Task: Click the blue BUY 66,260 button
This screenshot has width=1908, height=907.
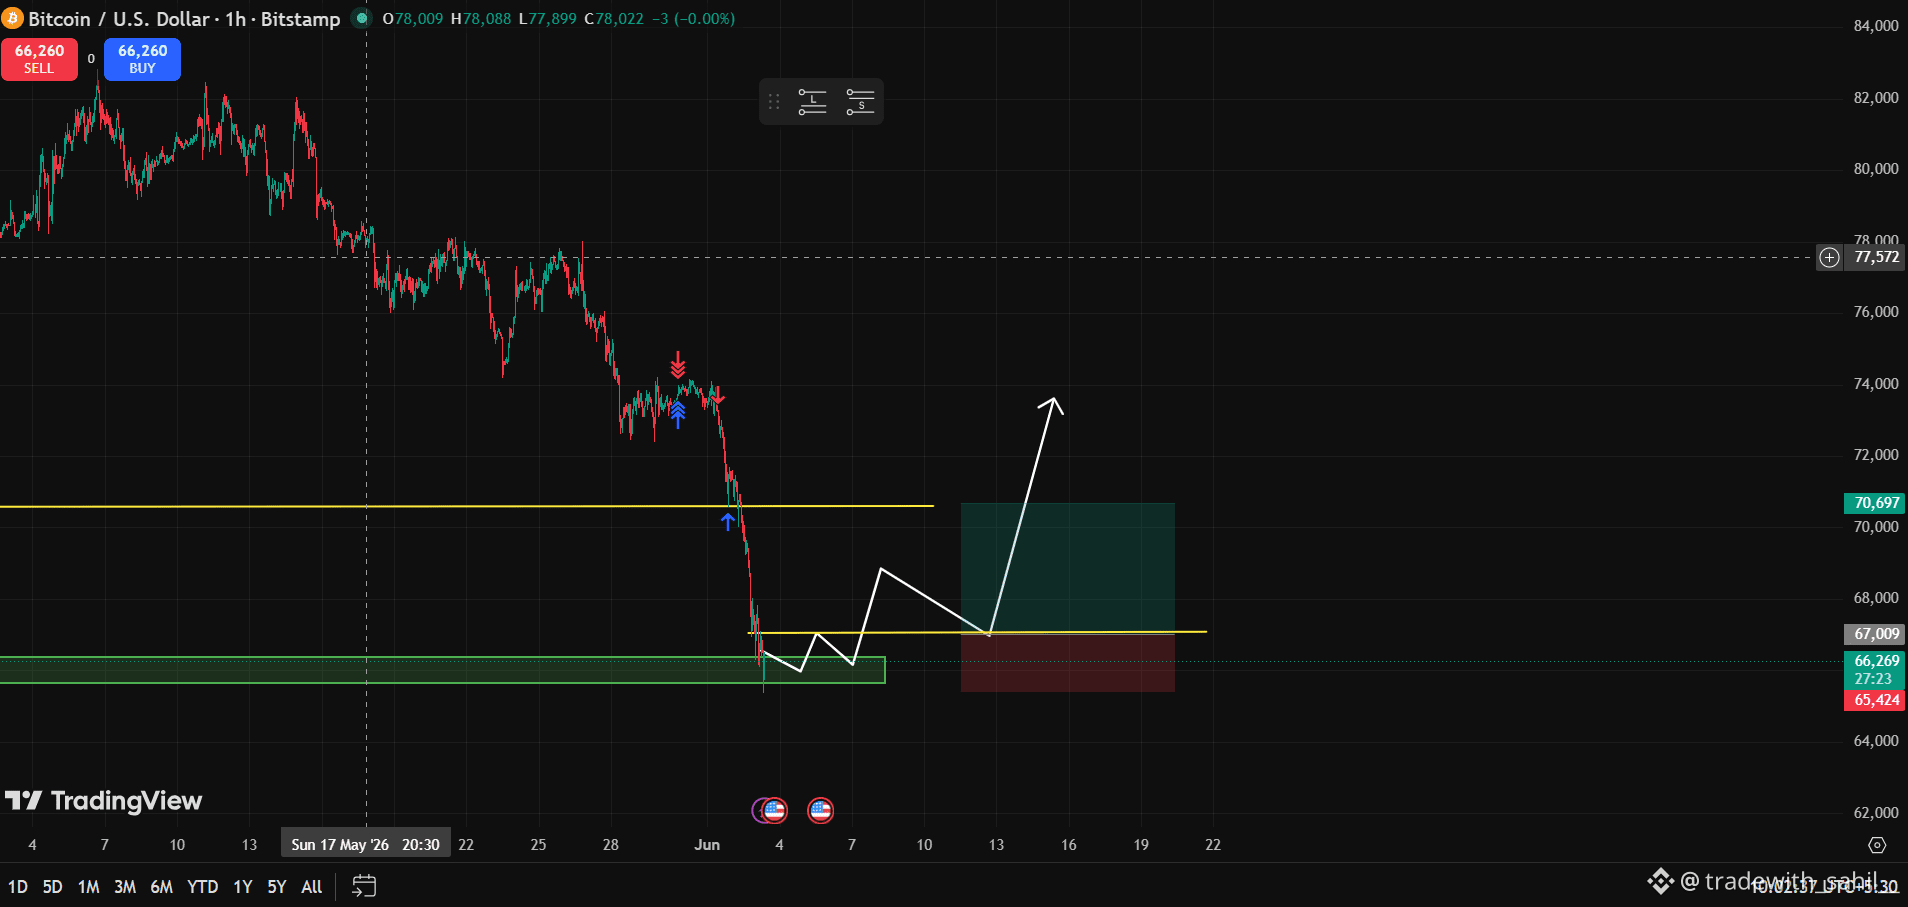Action: [142, 59]
